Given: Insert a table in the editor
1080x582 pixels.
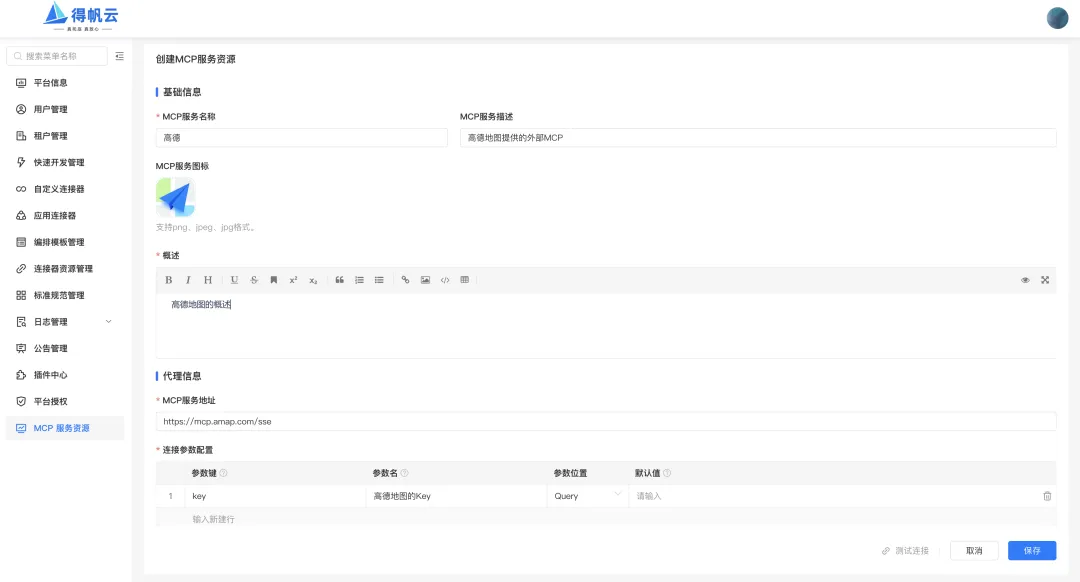Looking at the screenshot, I should (x=464, y=280).
